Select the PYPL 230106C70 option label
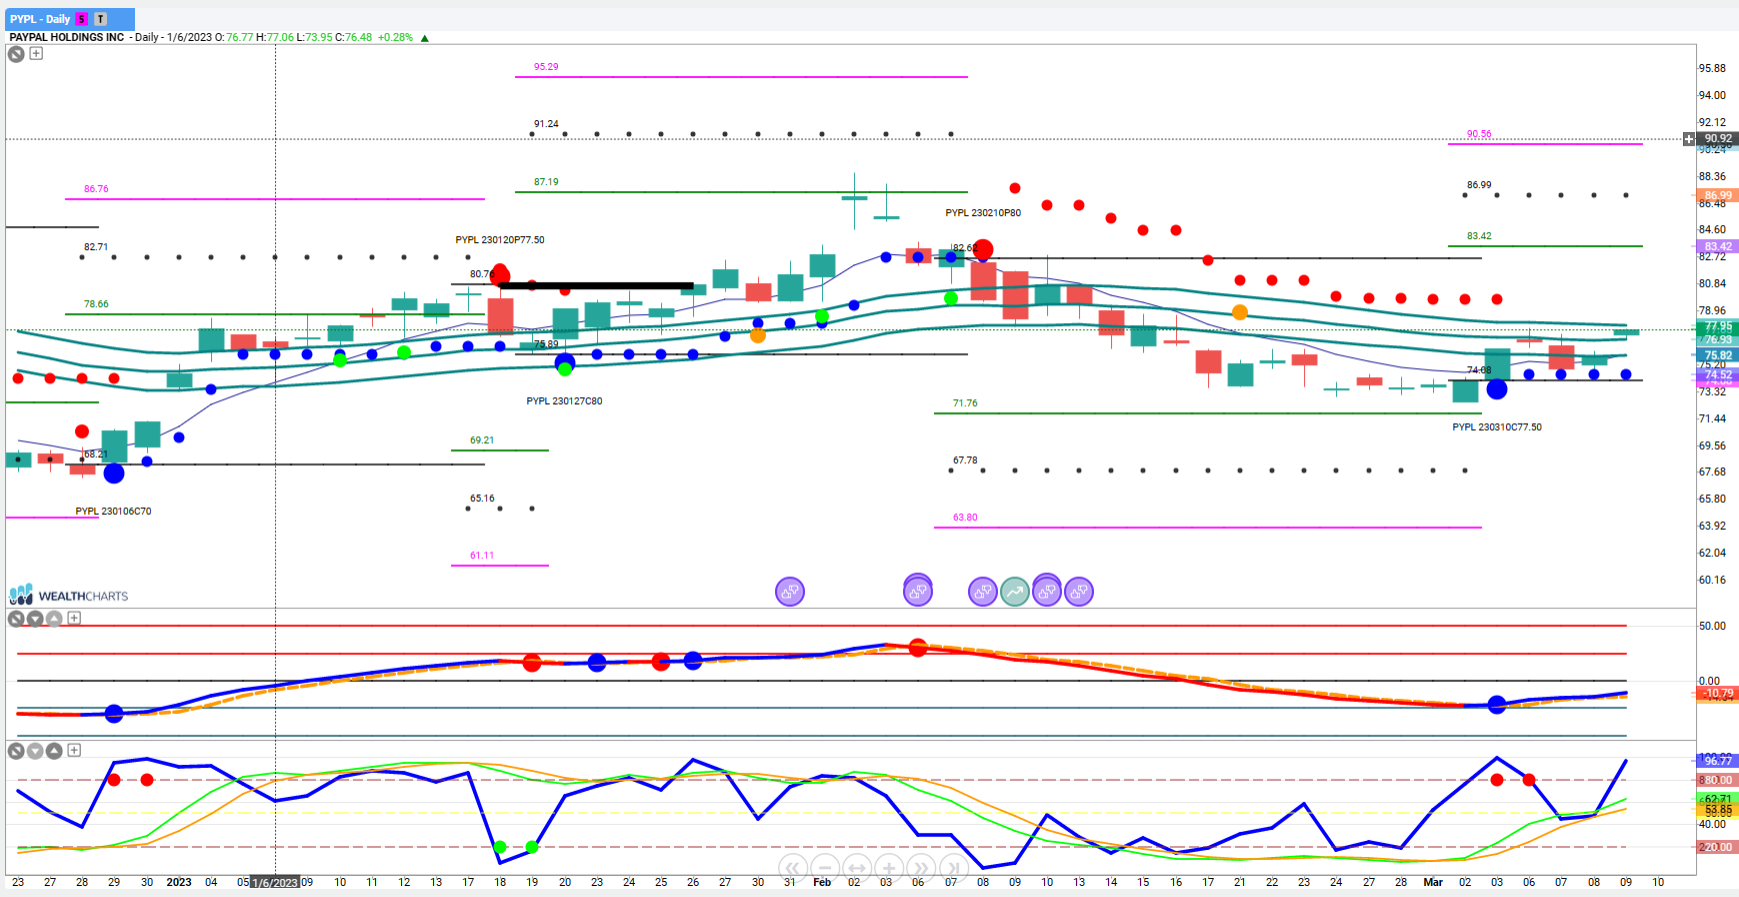The image size is (1739, 897). tap(113, 511)
